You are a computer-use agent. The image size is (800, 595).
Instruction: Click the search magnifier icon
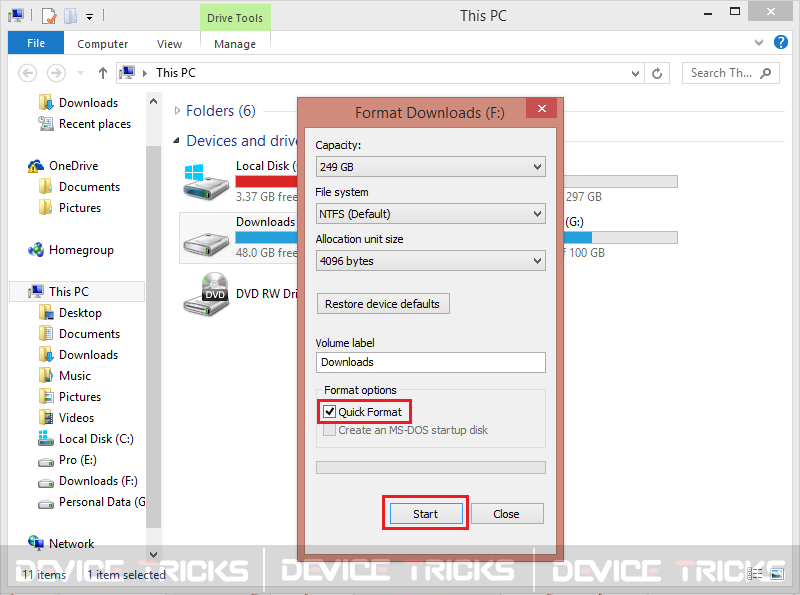tap(765, 73)
